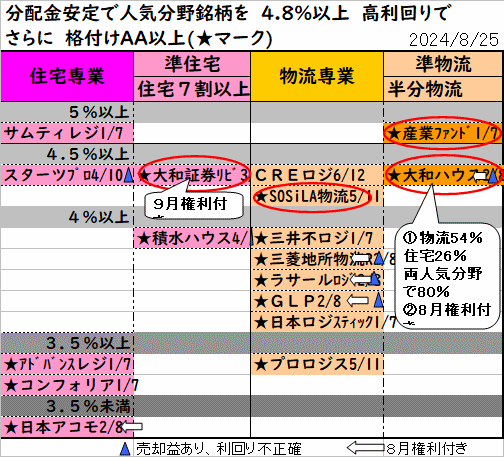Click the 物流54% 住宅26% callout note
This screenshot has height=457, width=504.
point(448,275)
